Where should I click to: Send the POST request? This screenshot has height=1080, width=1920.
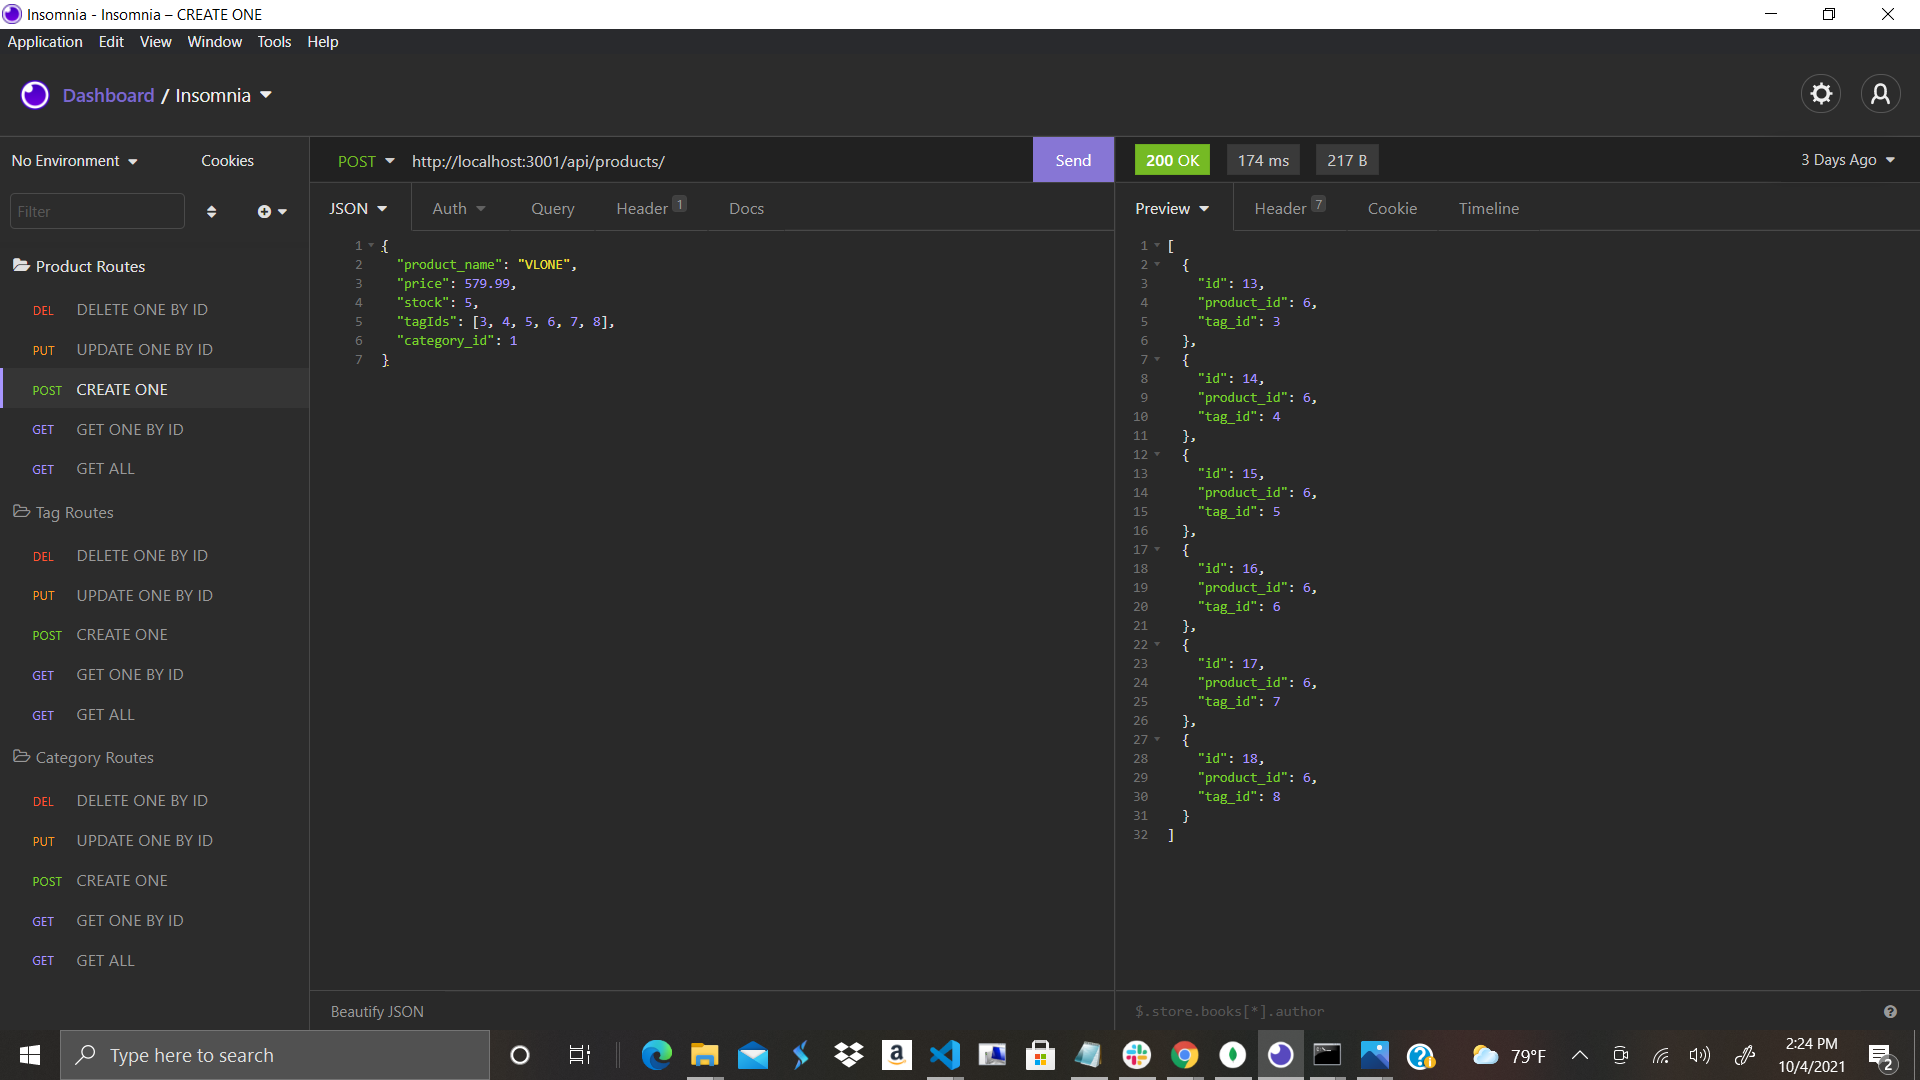[x=1073, y=160]
